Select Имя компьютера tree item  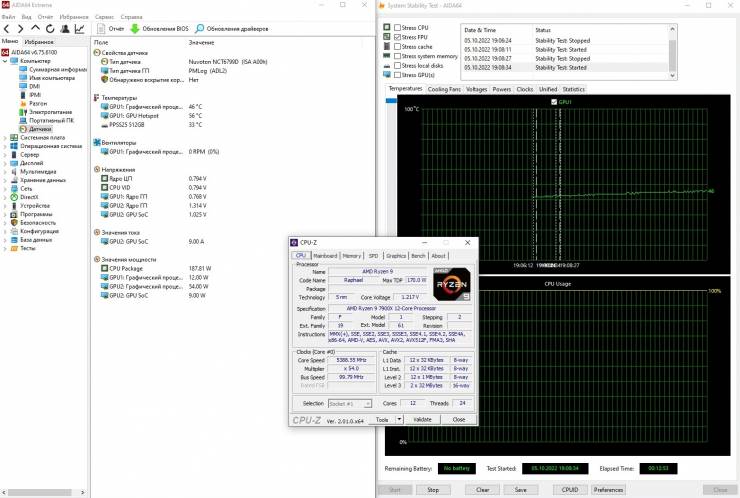[x=47, y=78]
